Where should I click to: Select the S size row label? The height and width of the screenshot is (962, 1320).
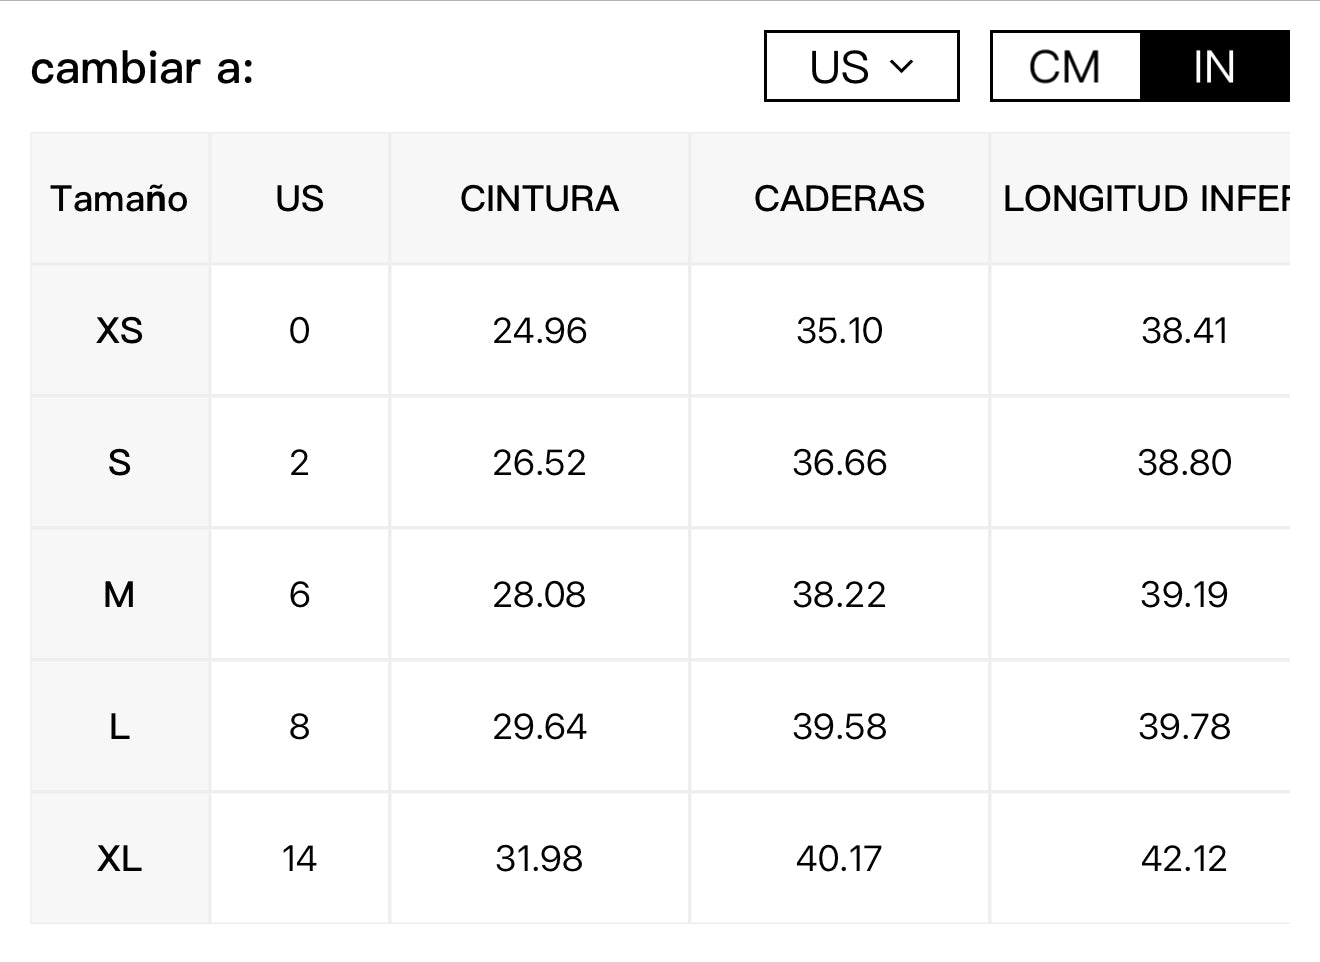click(x=119, y=462)
